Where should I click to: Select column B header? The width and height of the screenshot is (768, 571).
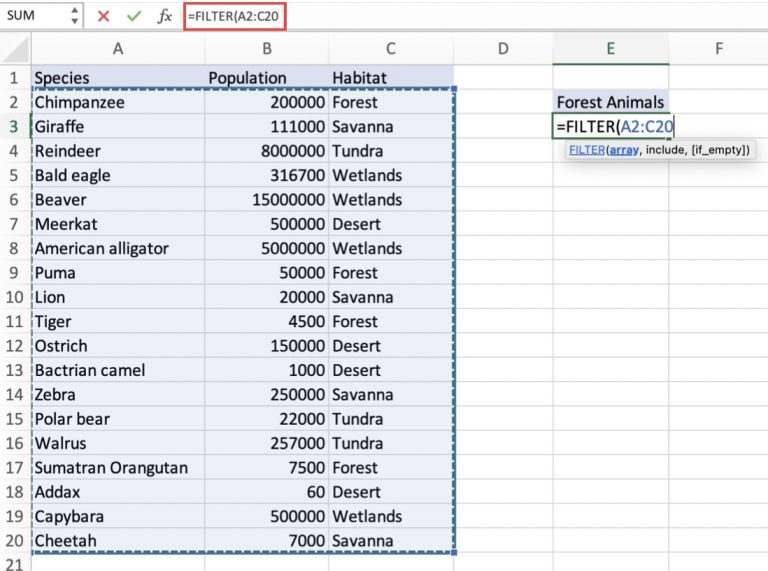click(x=266, y=48)
